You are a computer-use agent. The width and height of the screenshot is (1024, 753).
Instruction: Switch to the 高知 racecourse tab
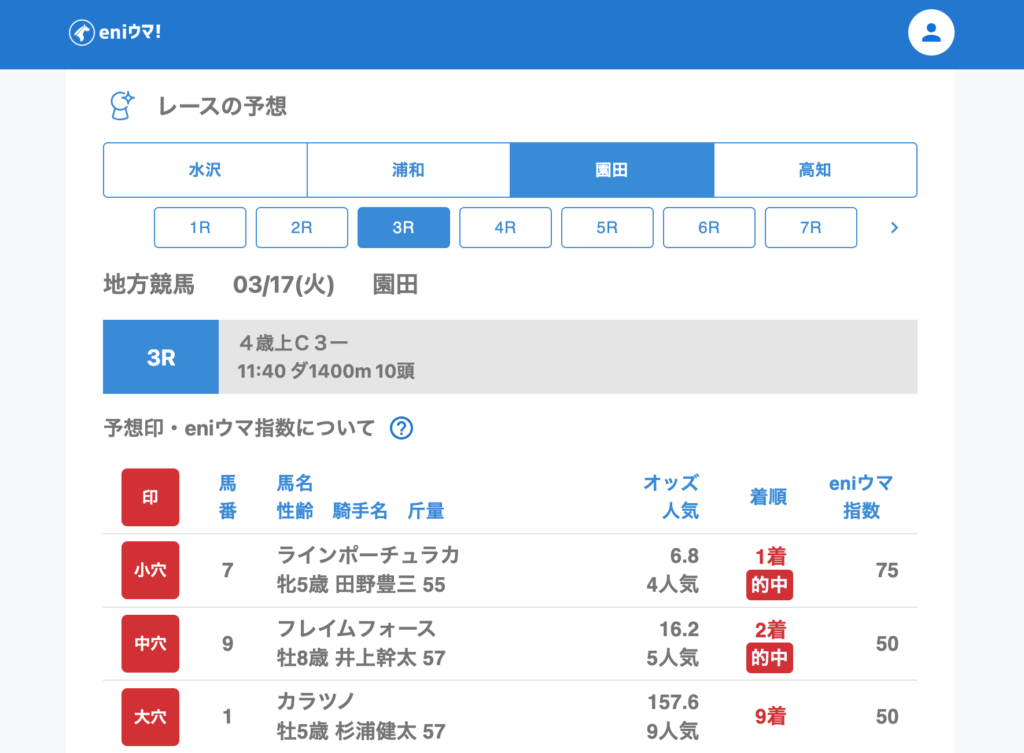[x=815, y=170]
